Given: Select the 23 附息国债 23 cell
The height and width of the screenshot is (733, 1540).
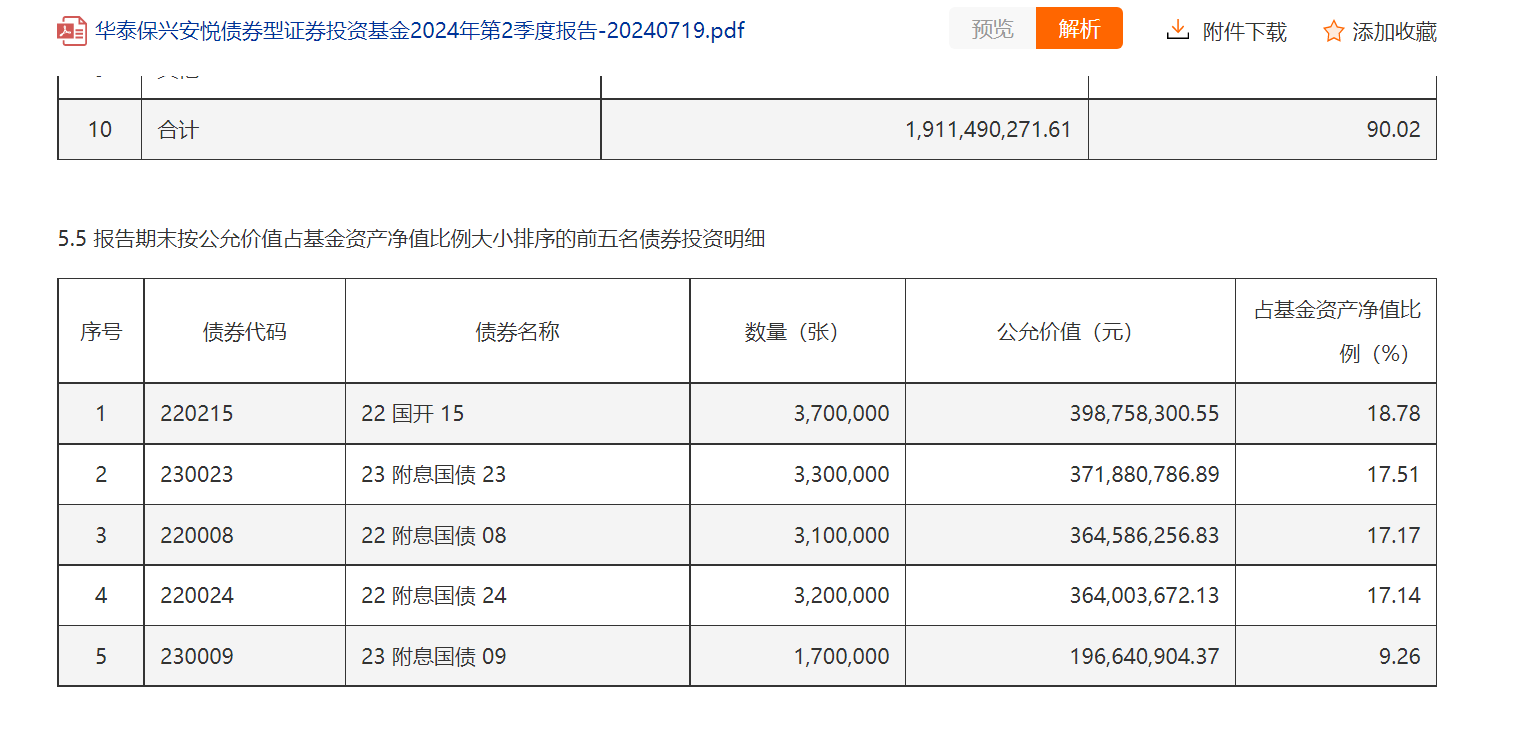Looking at the screenshot, I should 434,475.
